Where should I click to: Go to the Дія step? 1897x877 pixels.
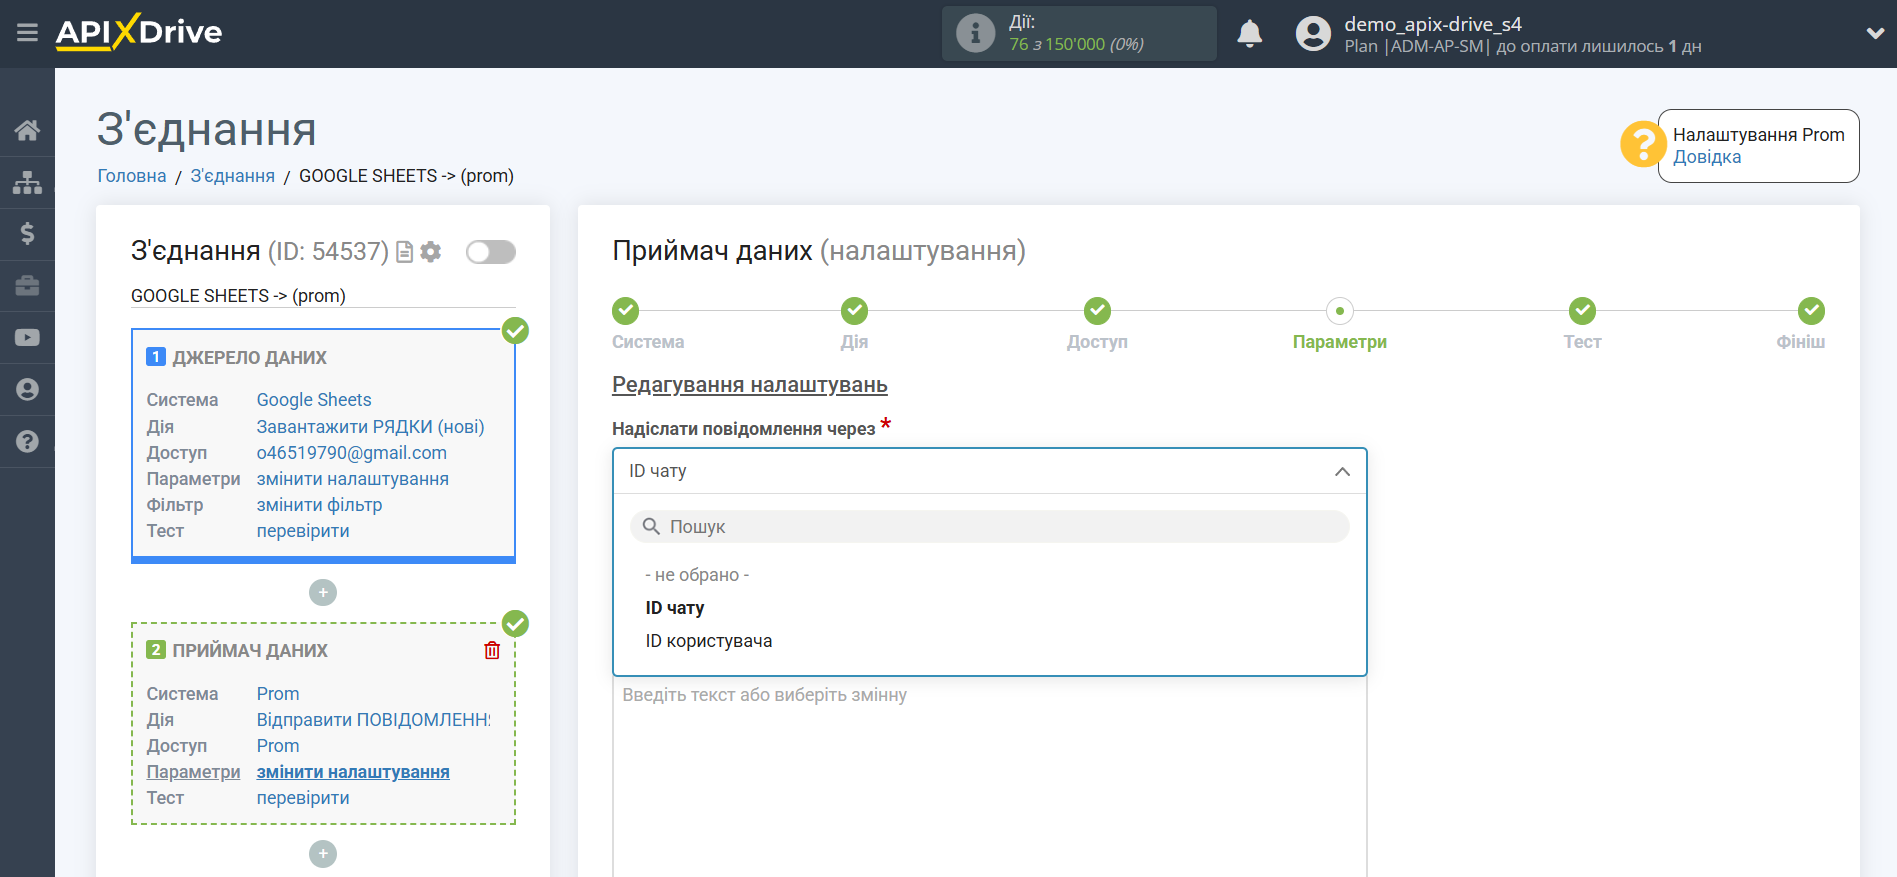[854, 311]
